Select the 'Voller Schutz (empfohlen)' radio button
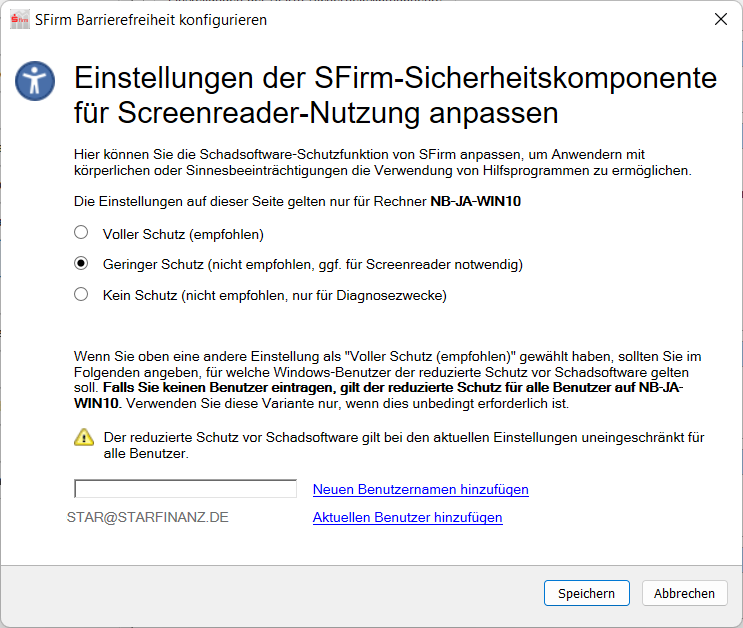This screenshot has width=743, height=628. click(x=81, y=232)
